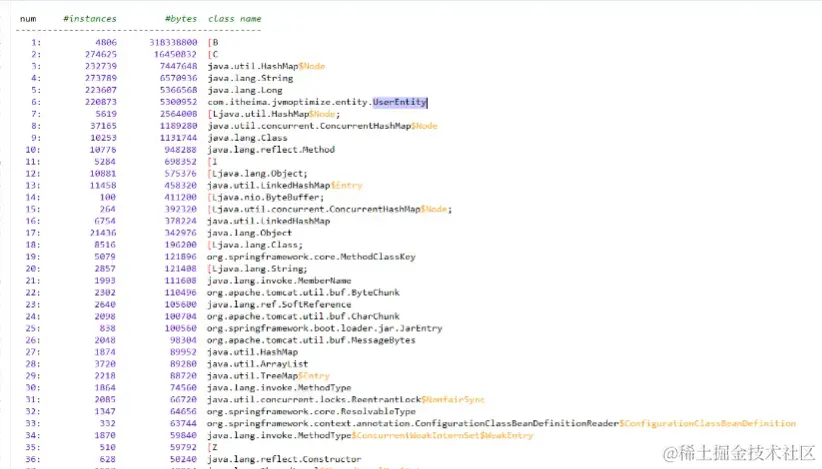822x469 pixels.
Task: Click row number 36:
Action: pyautogui.click(x=33, y=459)
